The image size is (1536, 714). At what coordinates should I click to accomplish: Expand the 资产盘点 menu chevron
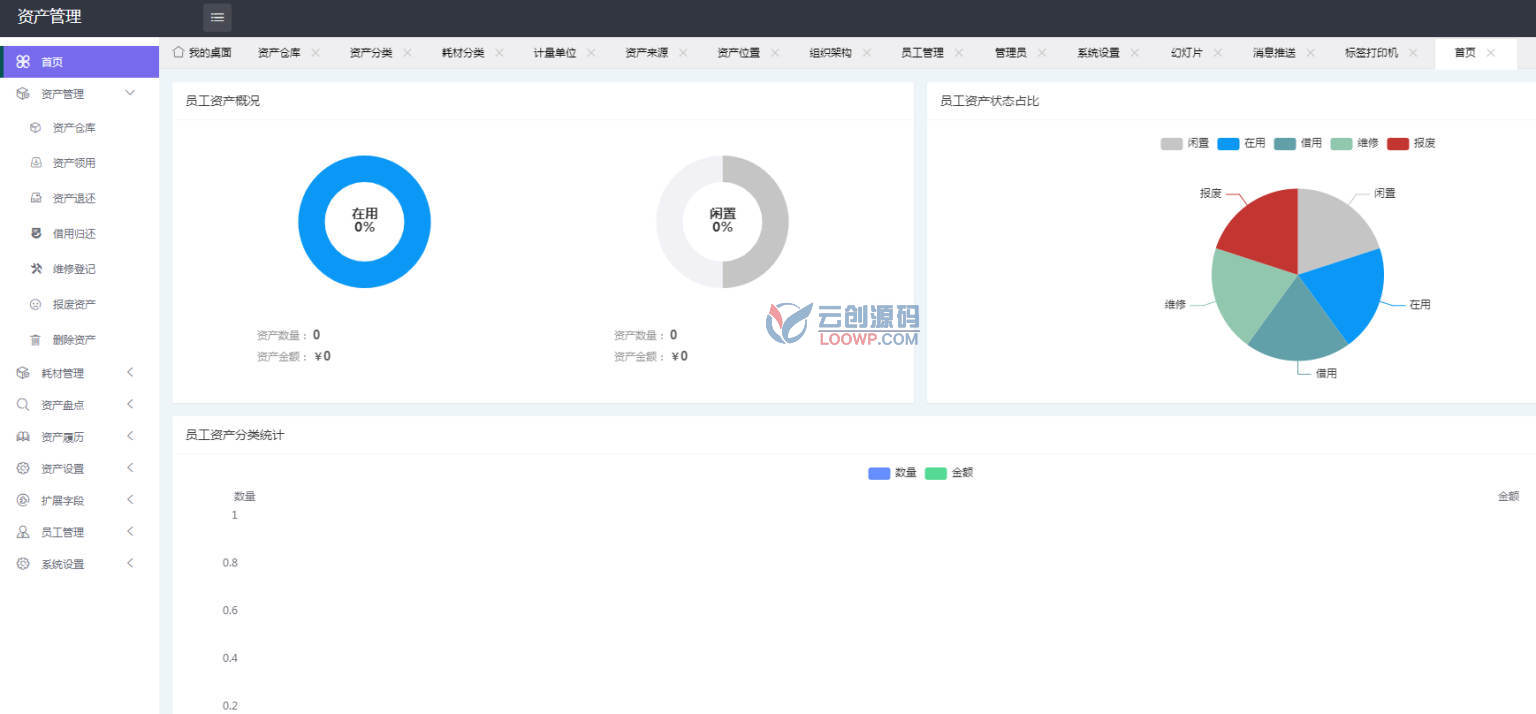point(130,404)
